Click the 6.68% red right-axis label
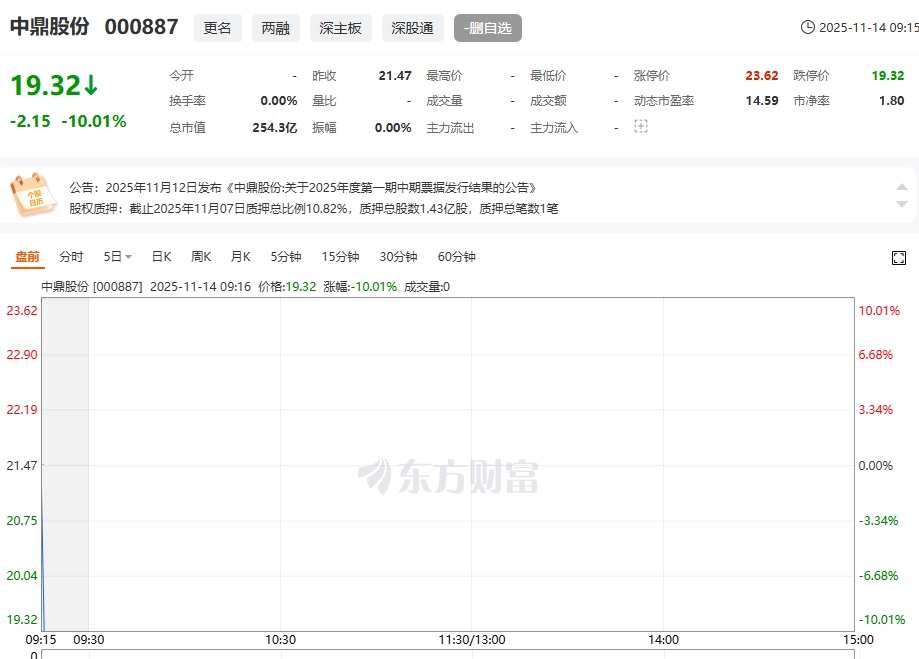Viewport: 919px width, 659px height. 876,355
